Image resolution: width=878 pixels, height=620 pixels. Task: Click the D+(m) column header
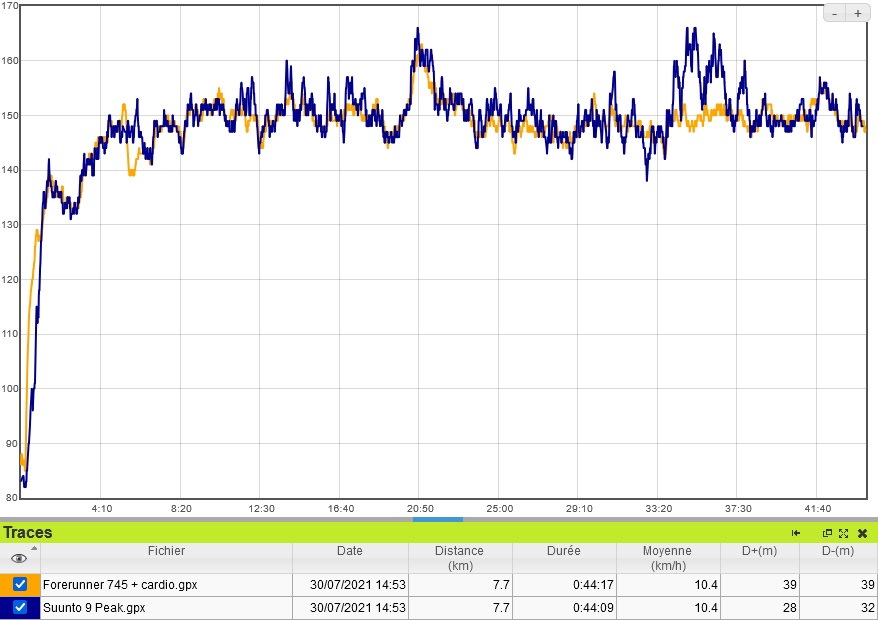click(x=759, y=551)
